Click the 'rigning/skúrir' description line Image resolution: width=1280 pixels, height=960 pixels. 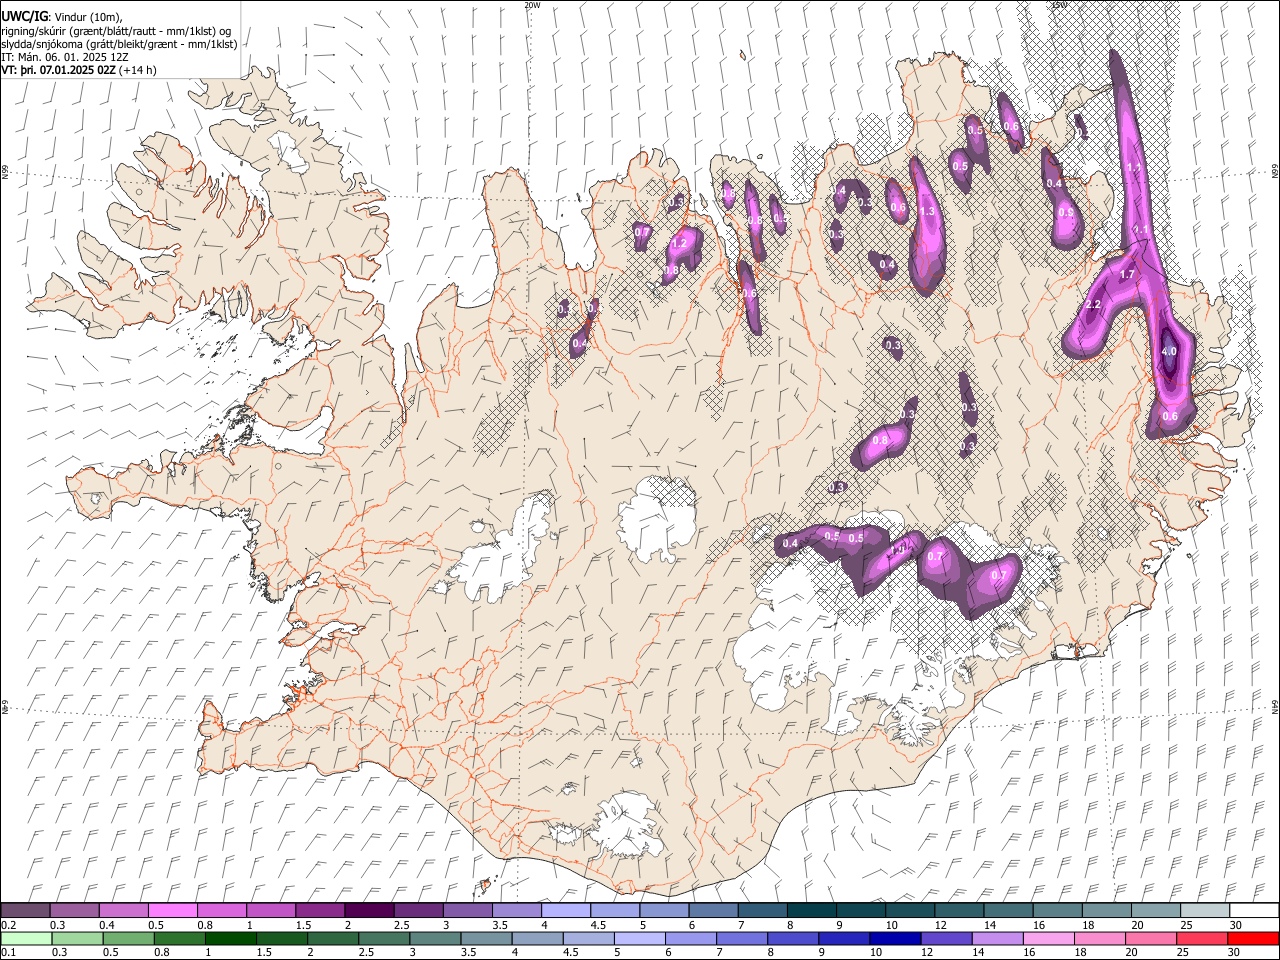pyautogui.click(x=118, y=31)
